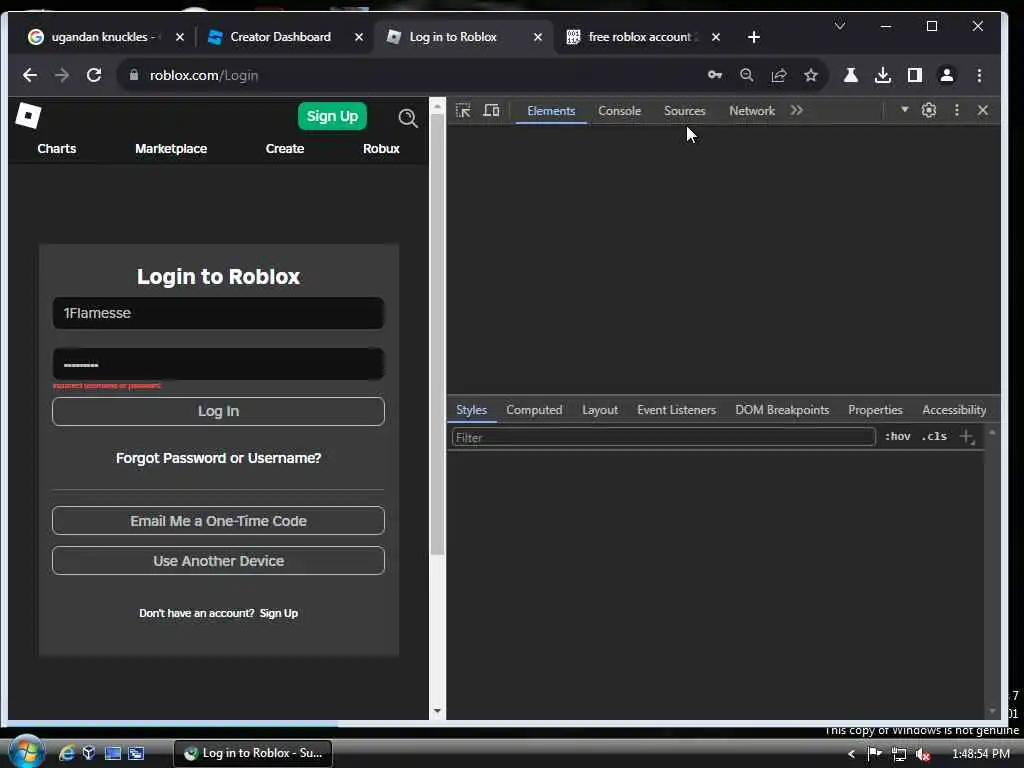Open the DevTools Elements tab

[551, 111]
